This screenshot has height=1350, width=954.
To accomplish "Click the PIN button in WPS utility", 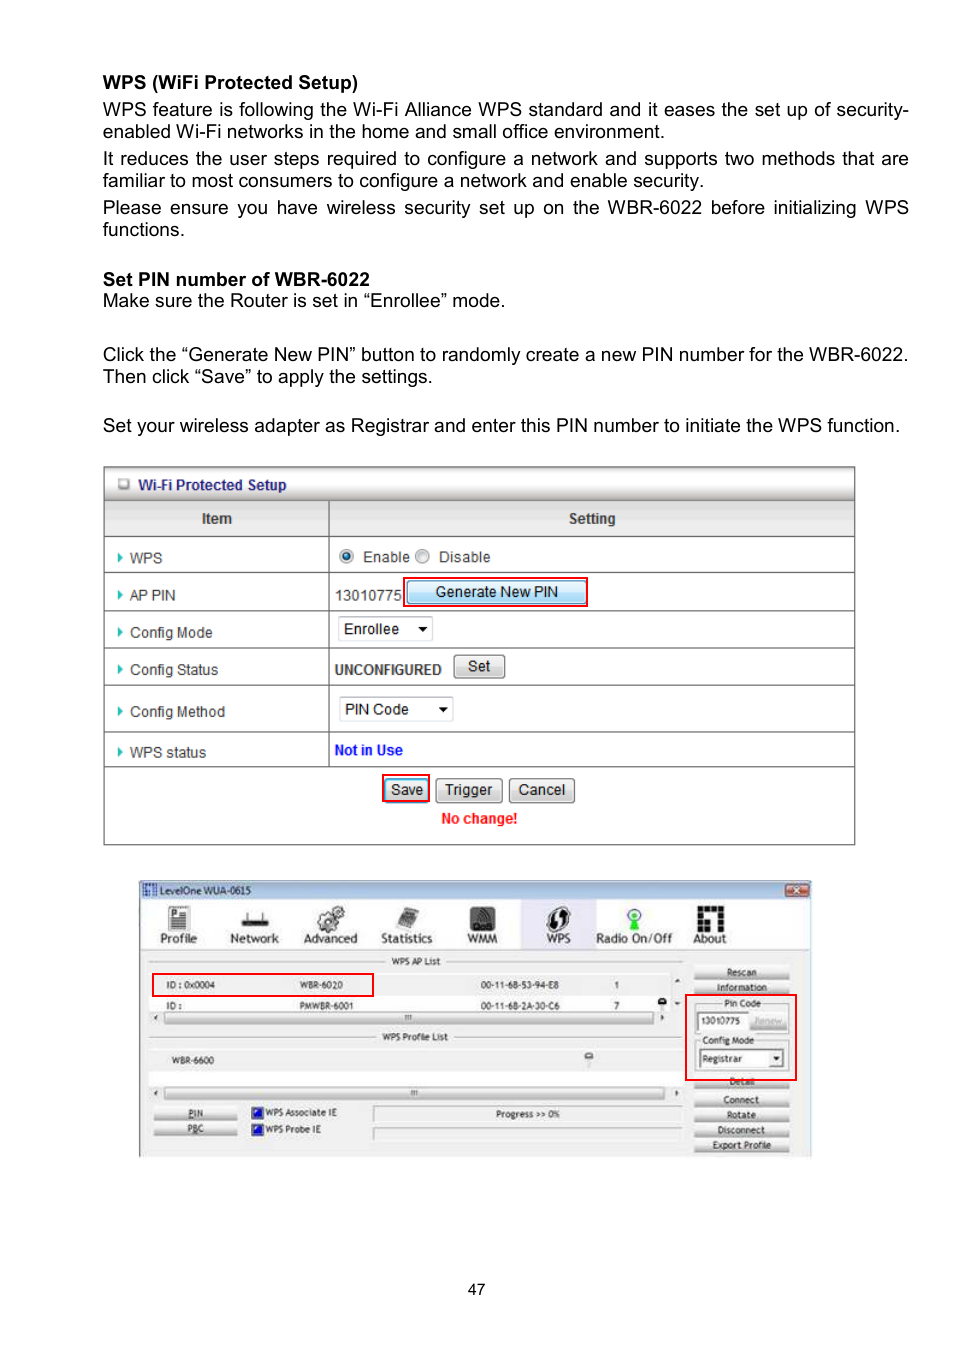I will (195, 1113).
